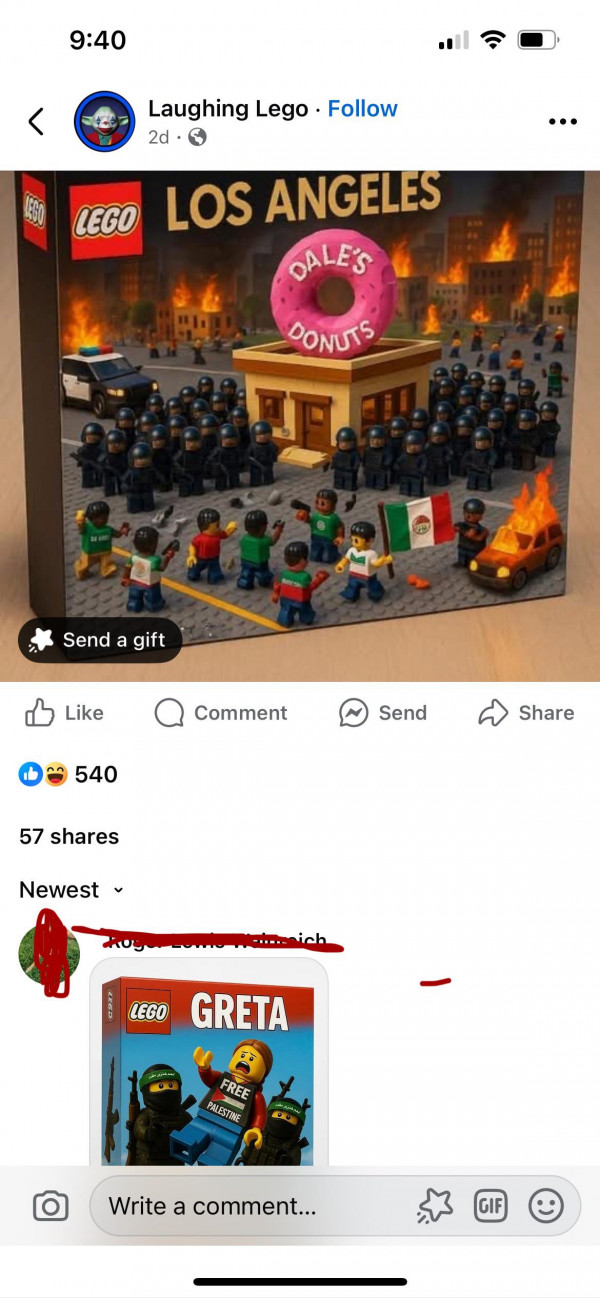The height and width of the screenshot is (1298, 600).
Task: Open the Lego Greta comment image
Action: 209,1068
